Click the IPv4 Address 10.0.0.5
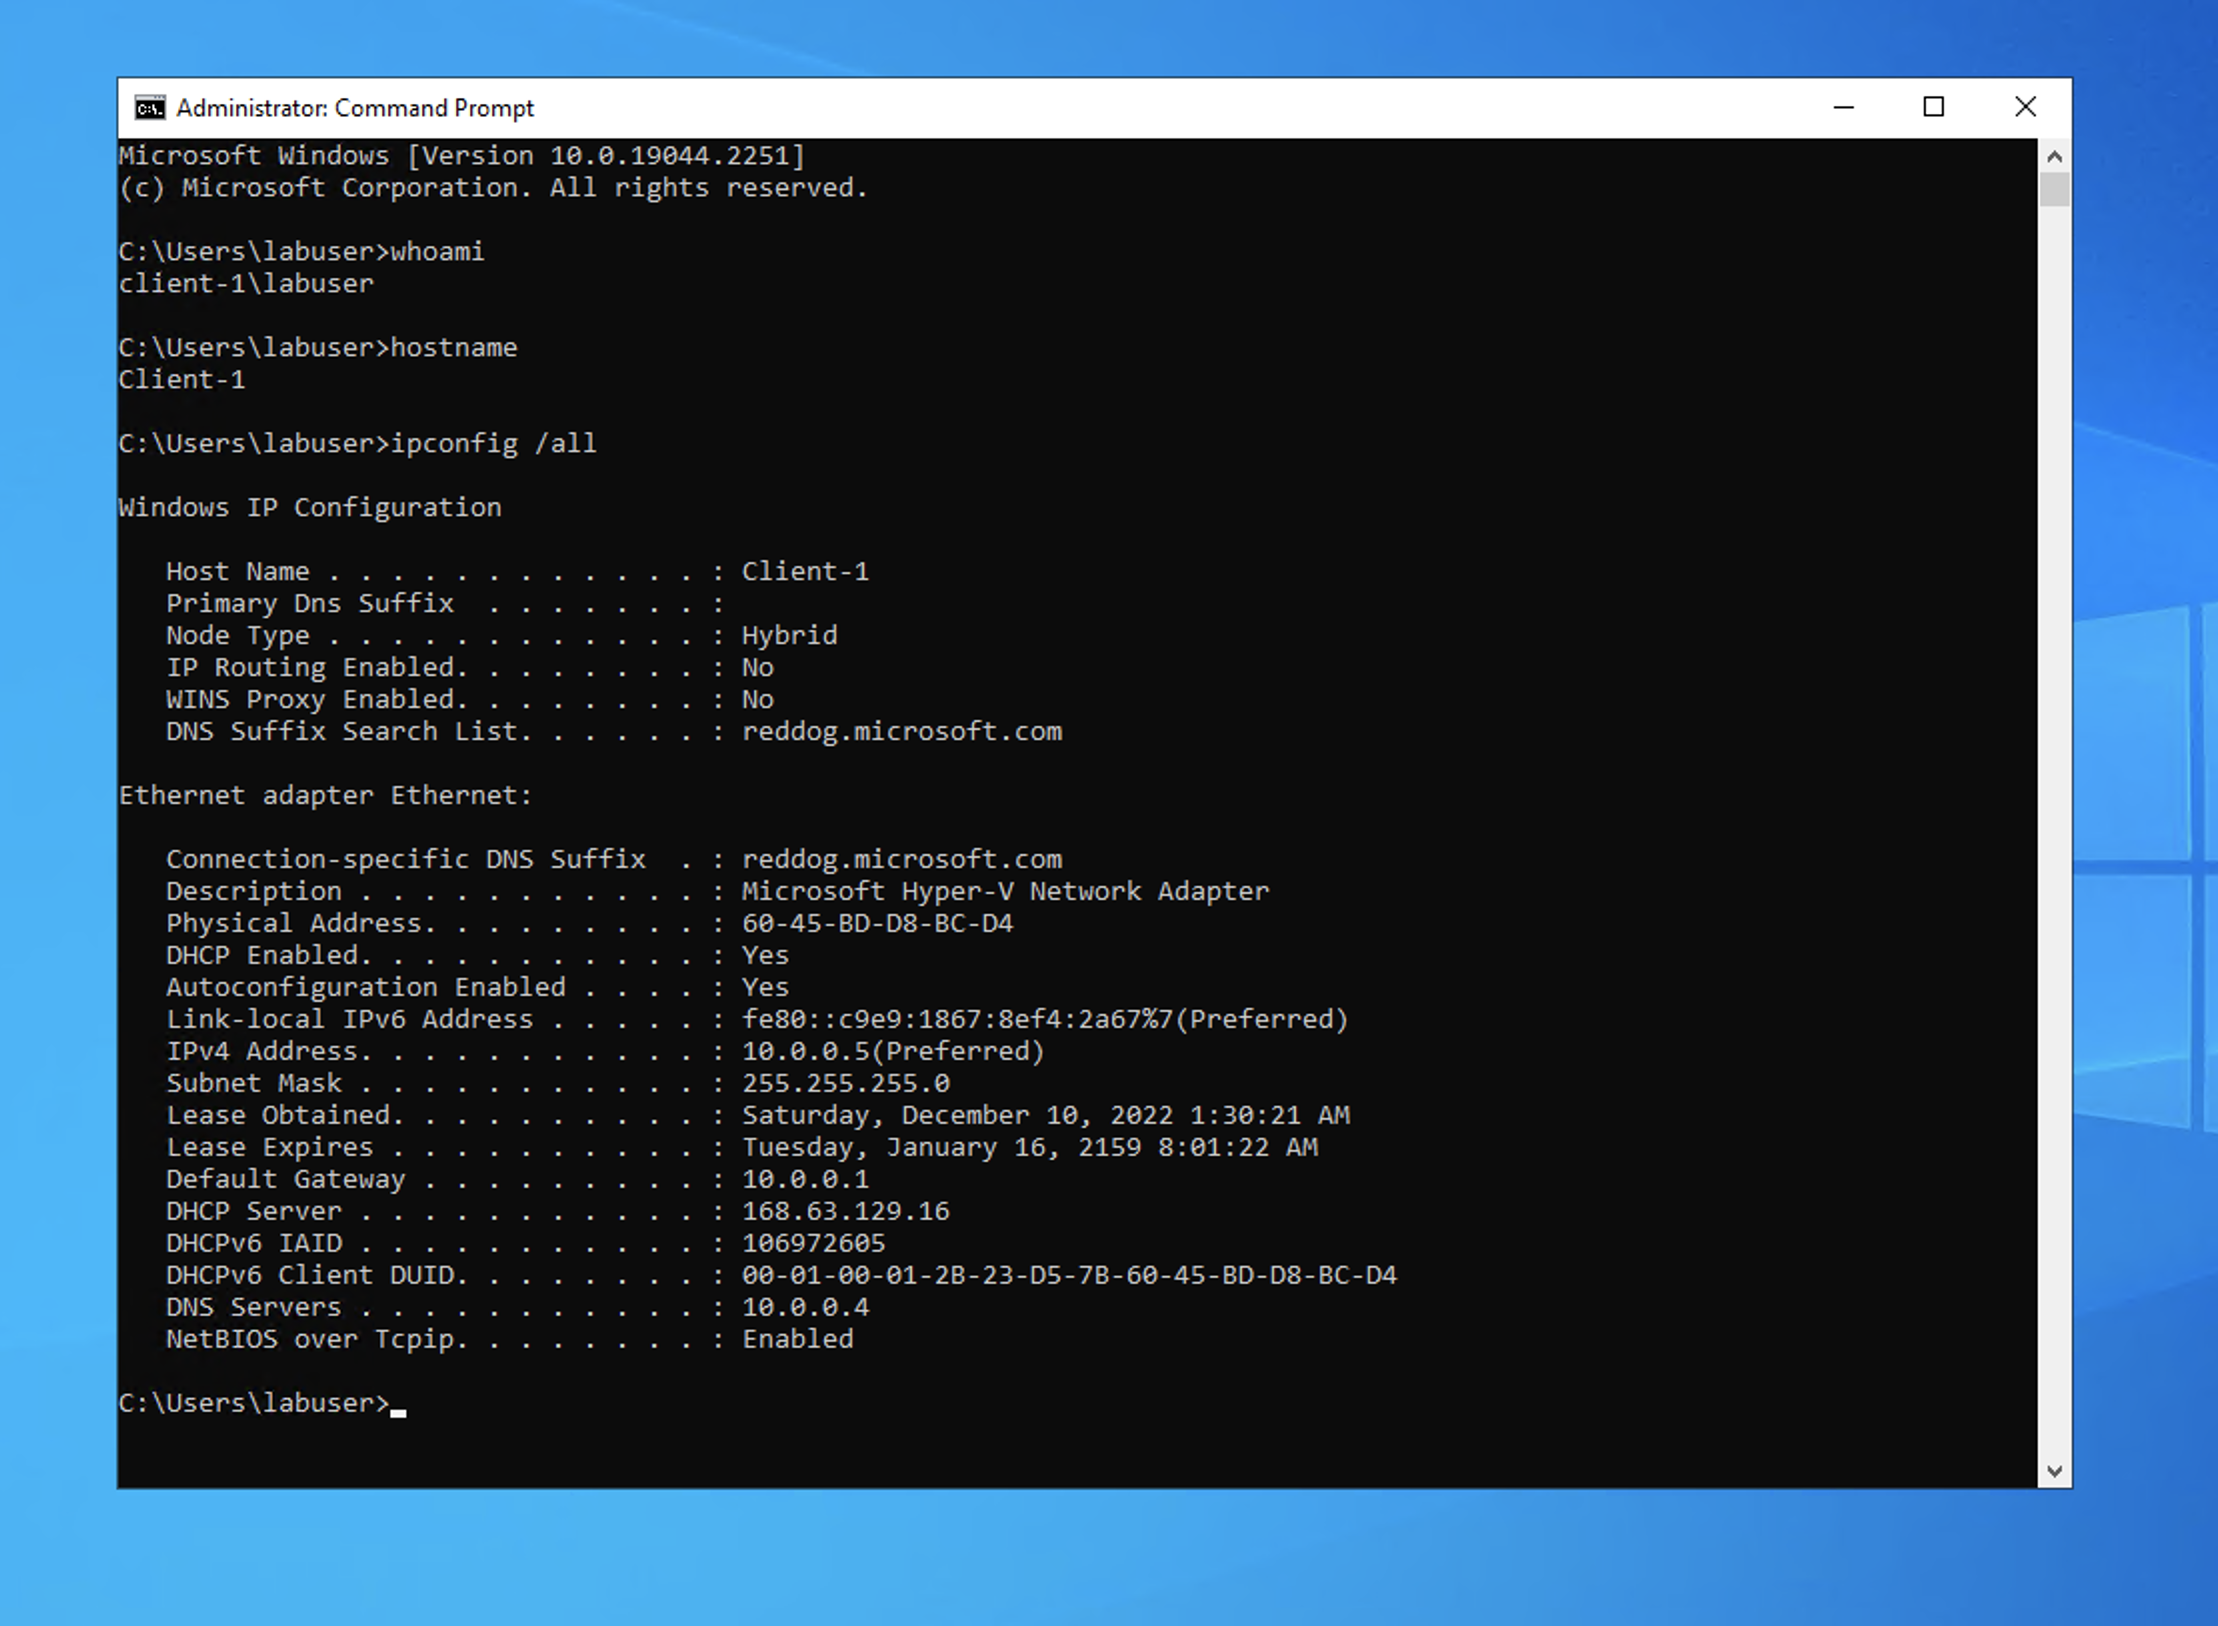This screenshot has height=1626, width=2218. 893,1052
